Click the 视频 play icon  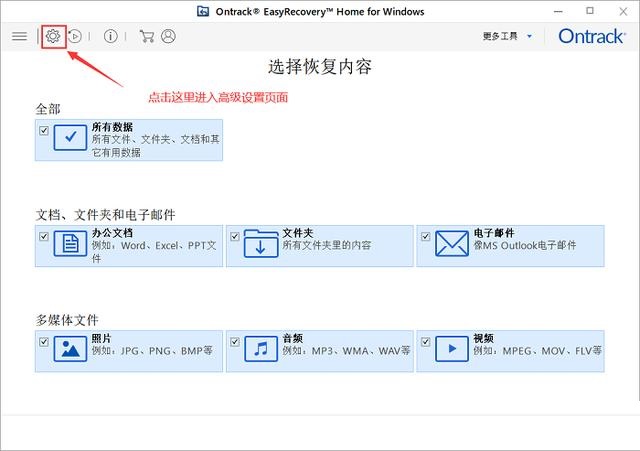tap(451, 349)
